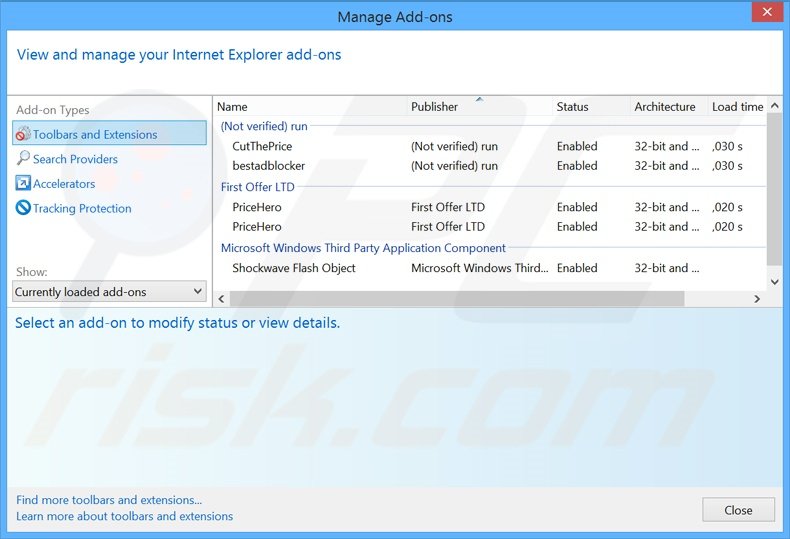Image resolution: width=790 pixels, height=539 pixels.
Task: Click the up arrow of the vertical scrollbar
Action: coord(775,105)
